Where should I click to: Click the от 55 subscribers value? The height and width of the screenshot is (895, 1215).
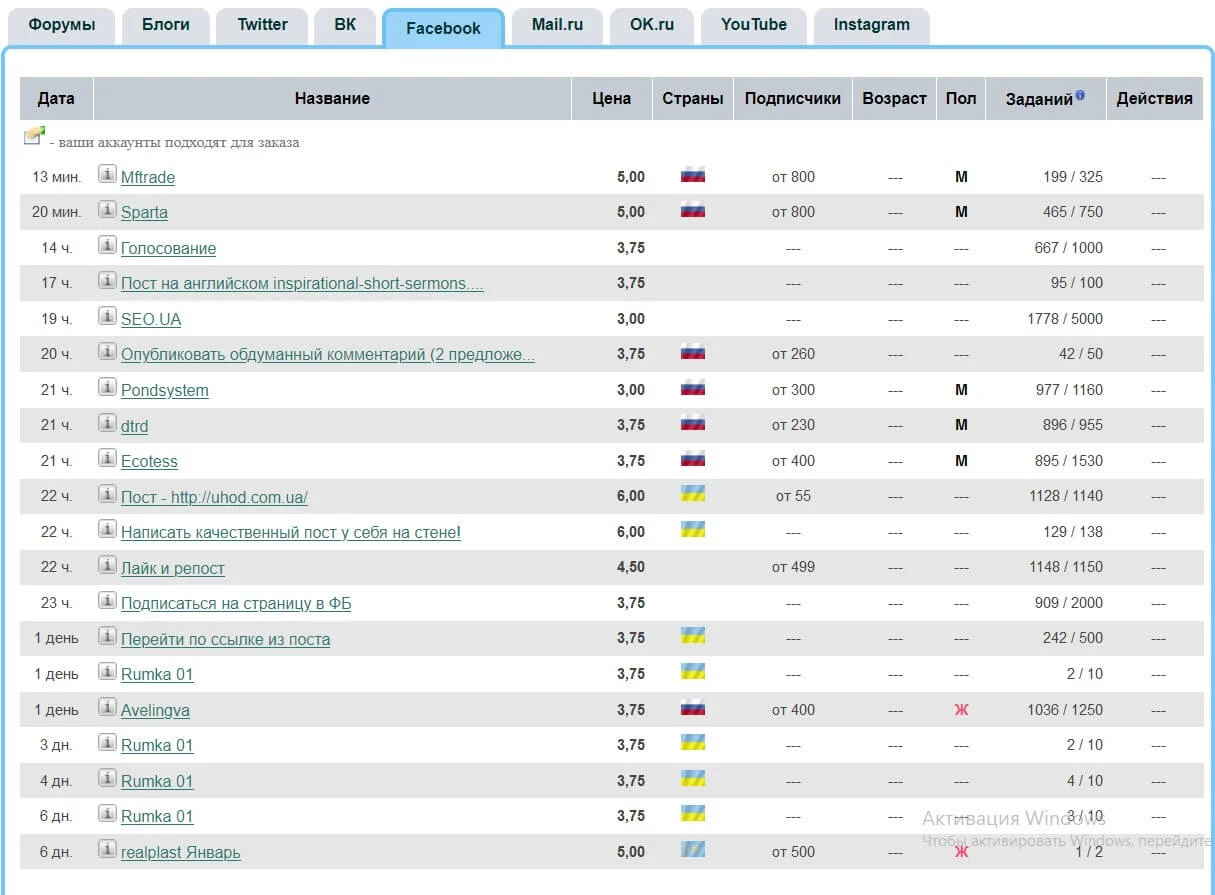tap(793, 496)
